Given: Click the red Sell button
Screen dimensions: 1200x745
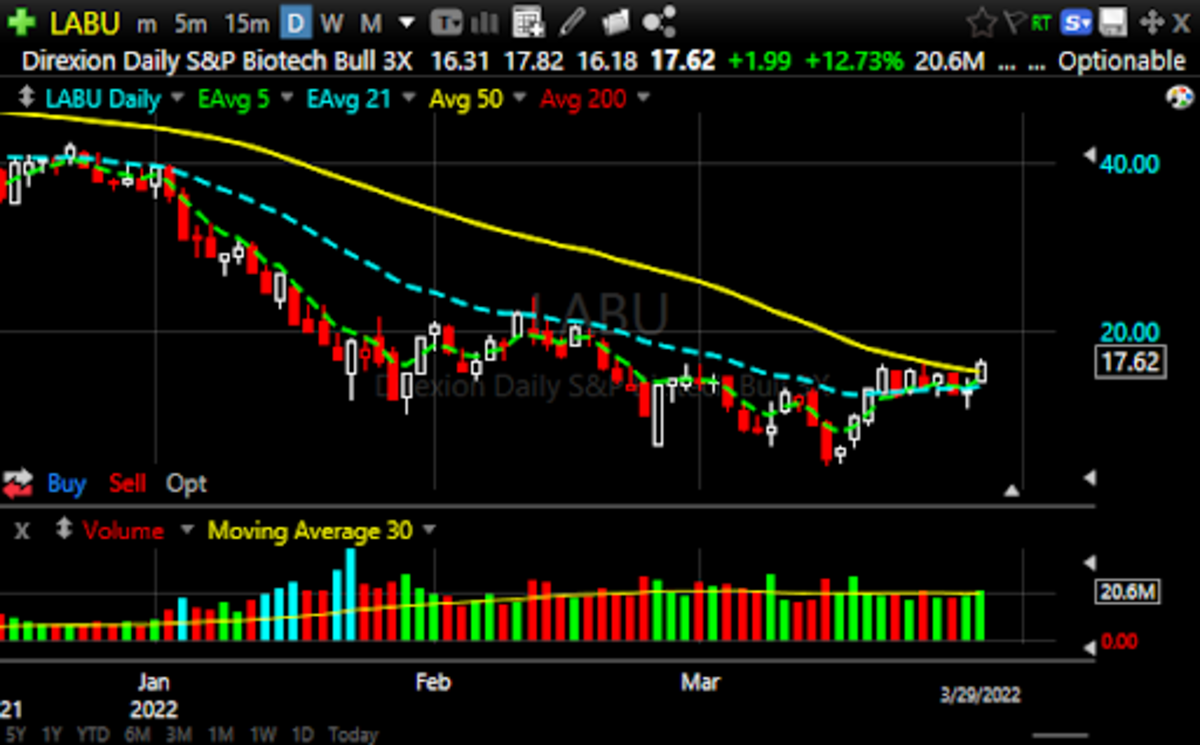Looking at the screenshot, I should (127, 485).
